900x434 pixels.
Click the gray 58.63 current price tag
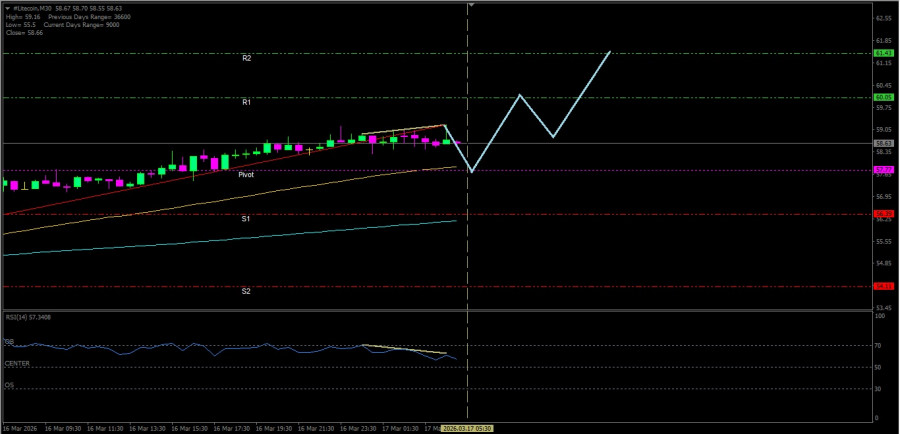click(883, 143)
